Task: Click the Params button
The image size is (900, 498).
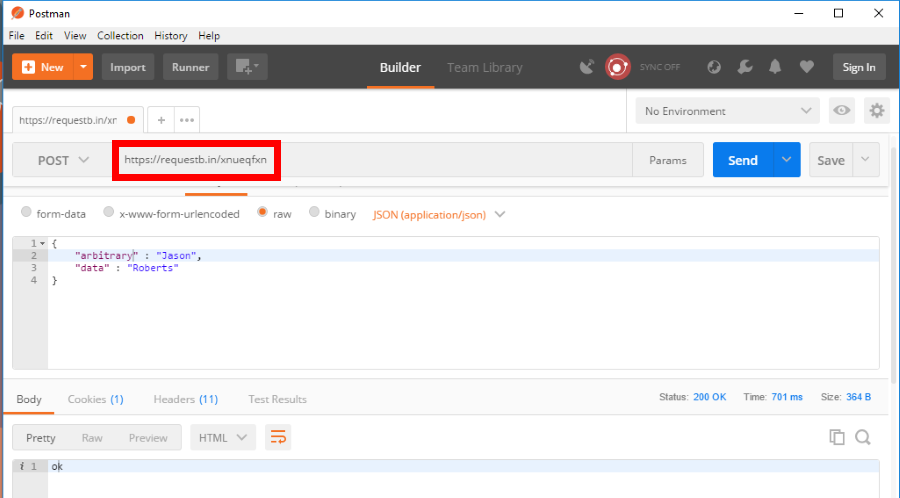Action: (x=668, y=160)
